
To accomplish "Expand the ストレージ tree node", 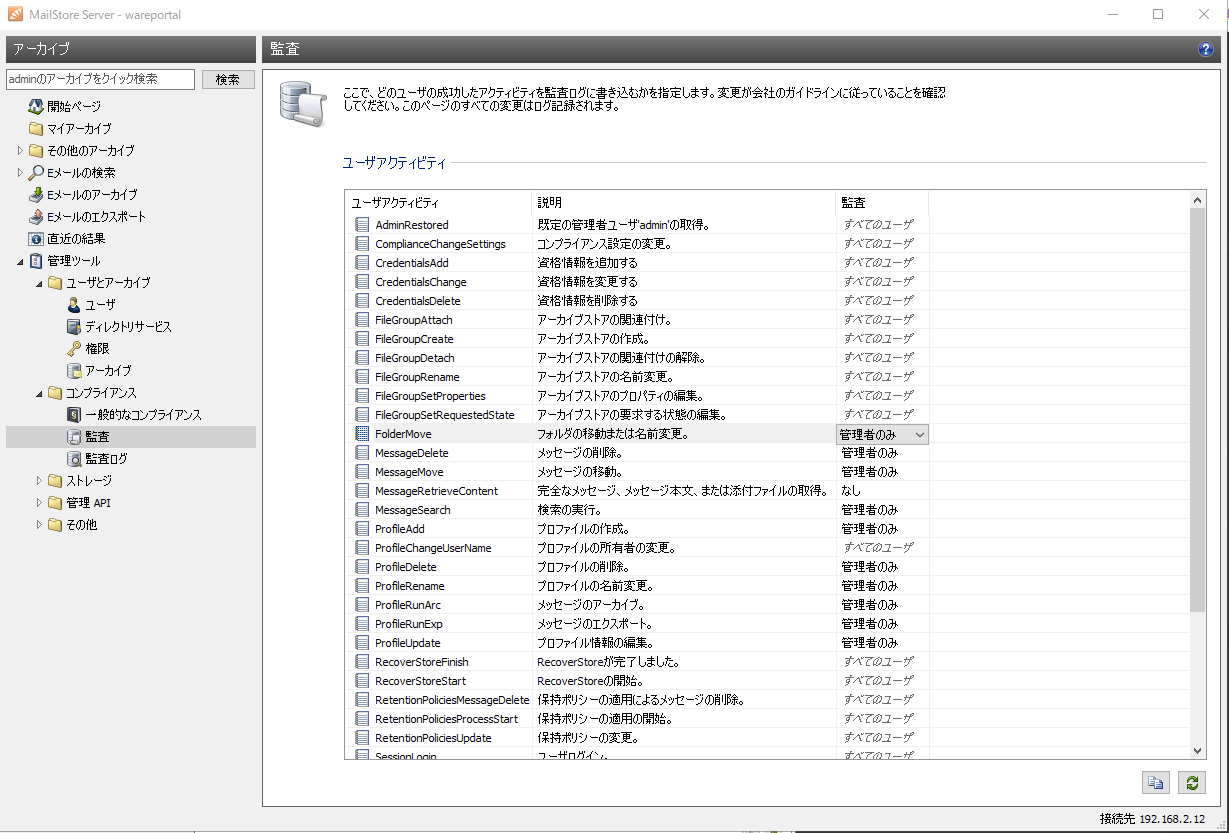I will tap(40, 481).
